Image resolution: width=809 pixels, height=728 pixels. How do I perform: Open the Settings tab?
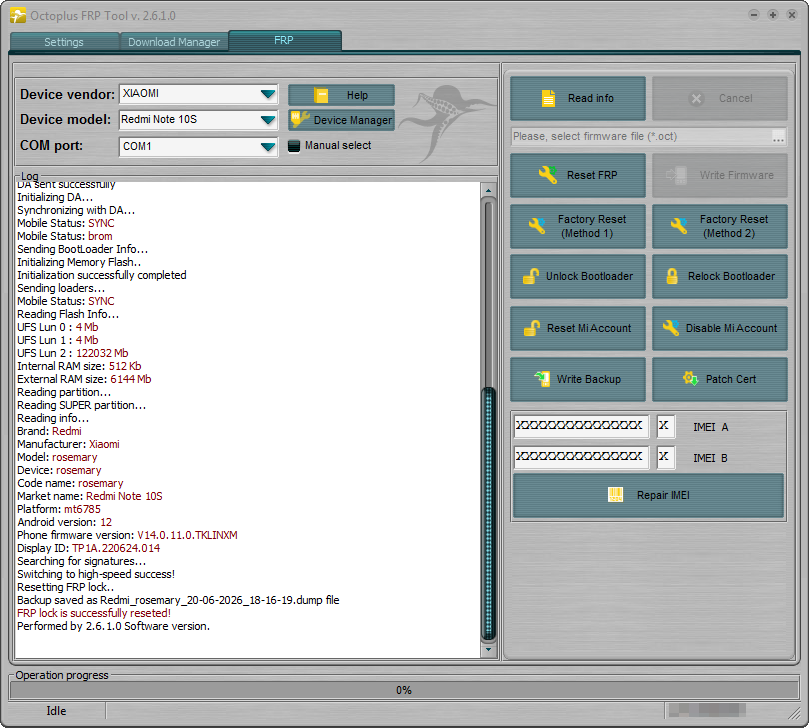(64, 42)
